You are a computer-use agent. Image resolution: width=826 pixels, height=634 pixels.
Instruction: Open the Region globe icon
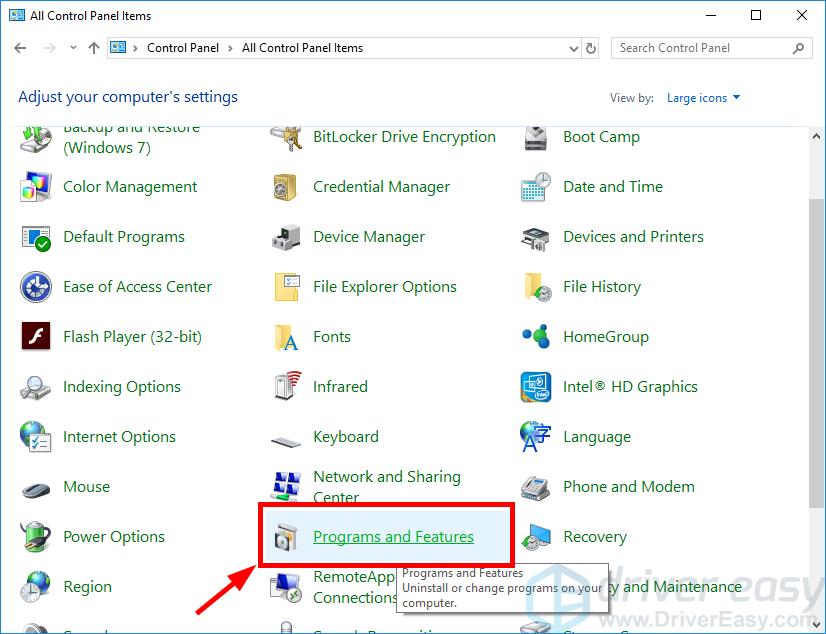pos(35,587)
